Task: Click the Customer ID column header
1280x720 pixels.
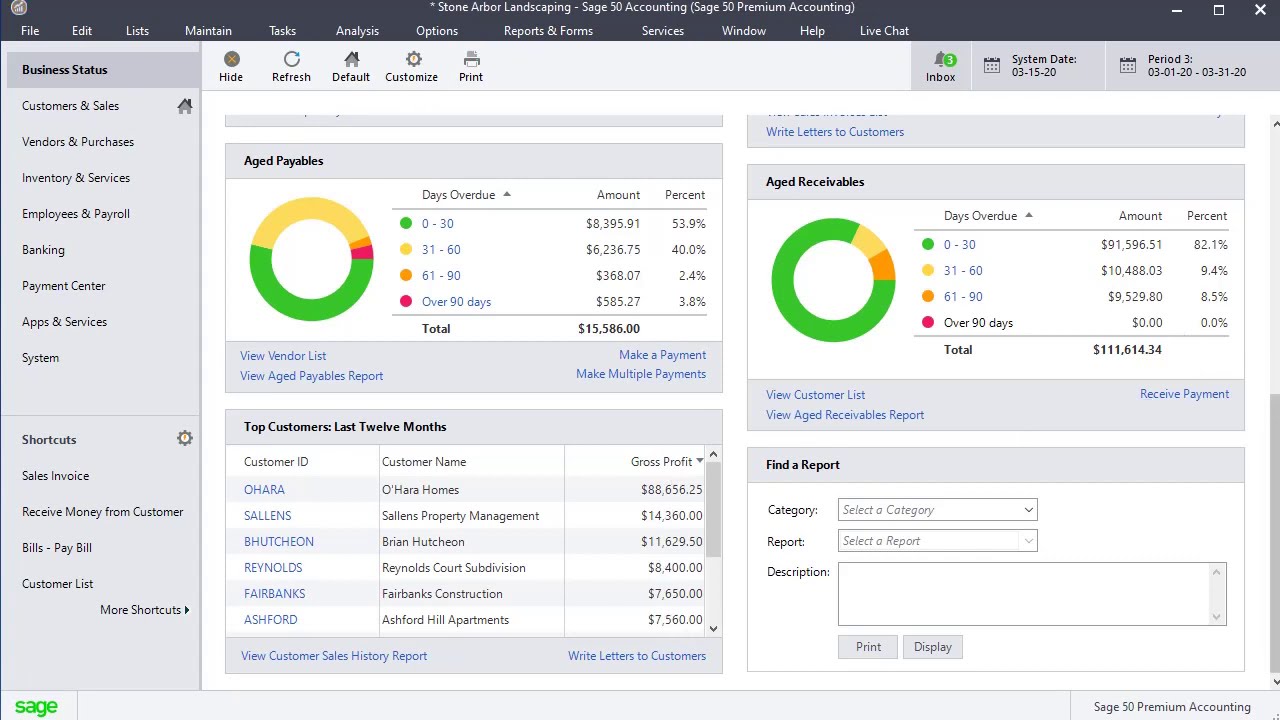Action: [x=276, y=462]
